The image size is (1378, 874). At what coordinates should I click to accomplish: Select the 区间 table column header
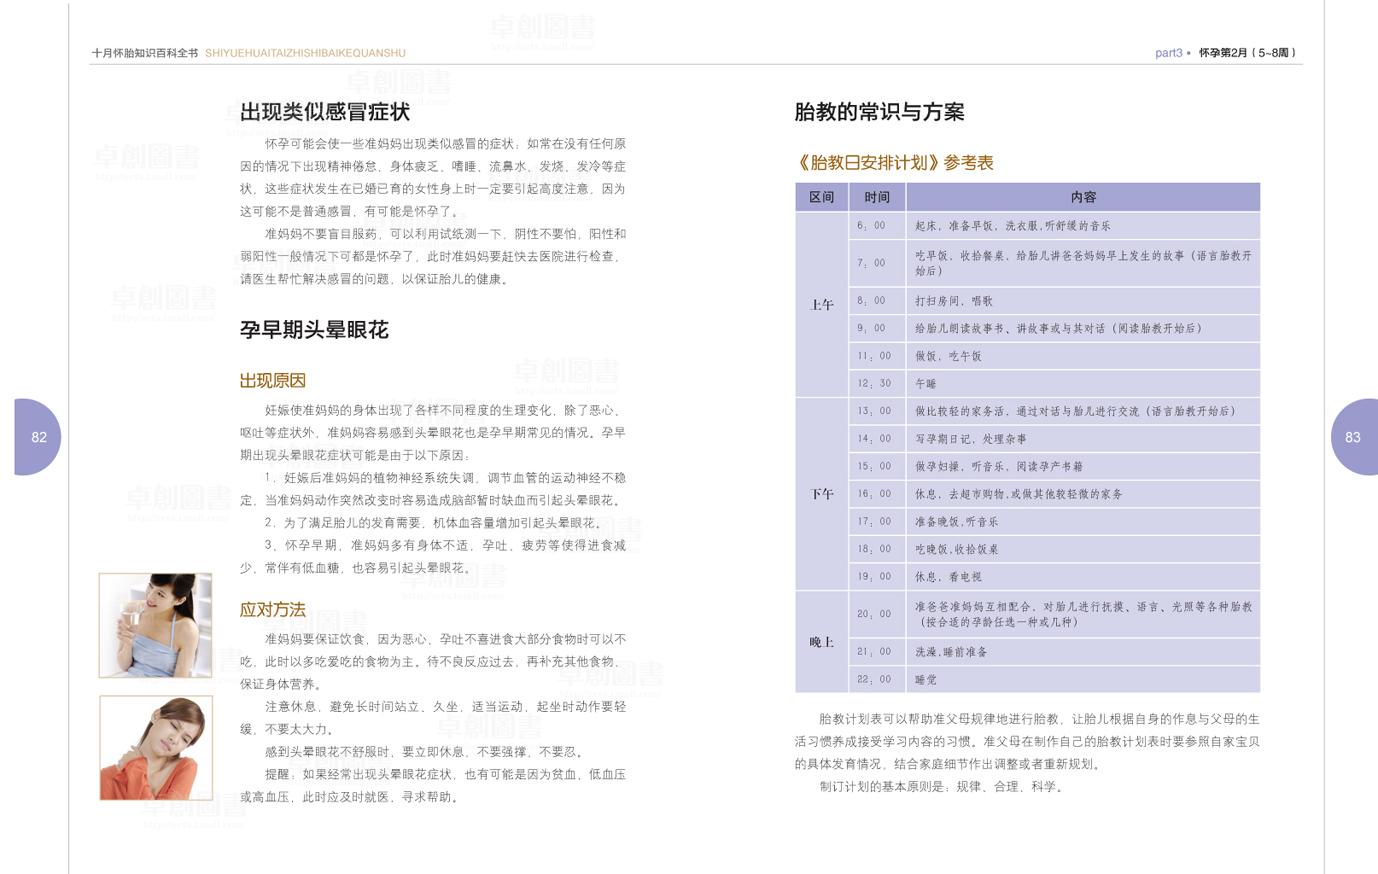point(821,197)
